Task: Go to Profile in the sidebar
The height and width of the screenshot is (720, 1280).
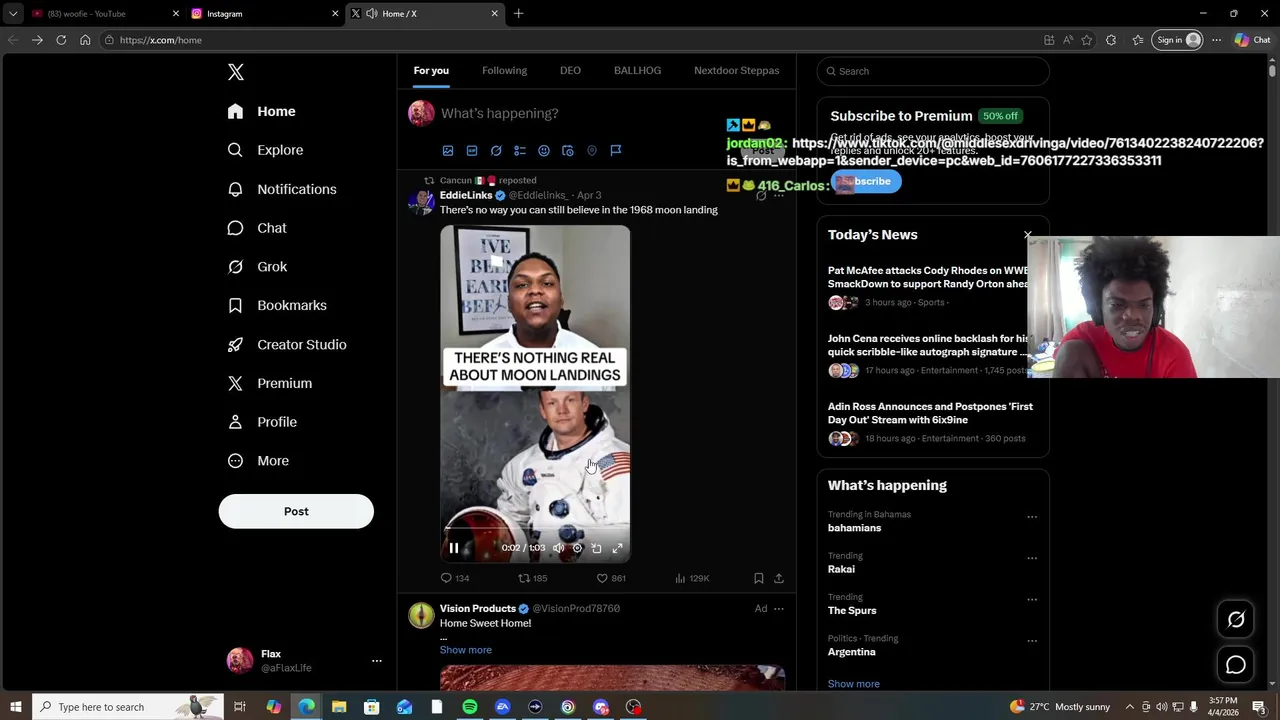Action: point(262,422)
